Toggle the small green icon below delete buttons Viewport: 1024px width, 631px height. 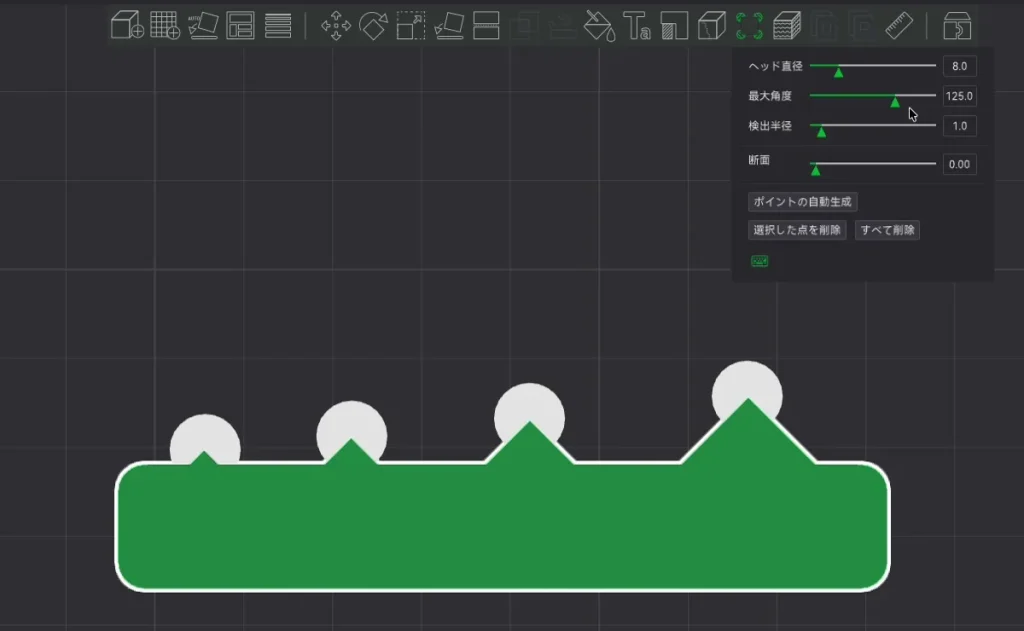[760, 261]
